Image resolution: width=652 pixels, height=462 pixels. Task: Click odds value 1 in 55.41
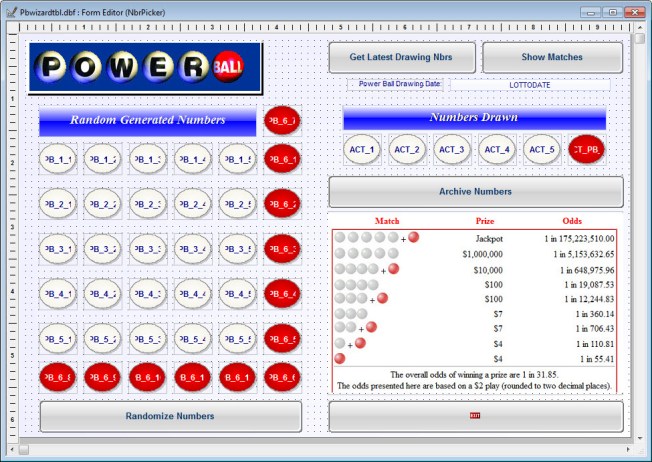597,359
